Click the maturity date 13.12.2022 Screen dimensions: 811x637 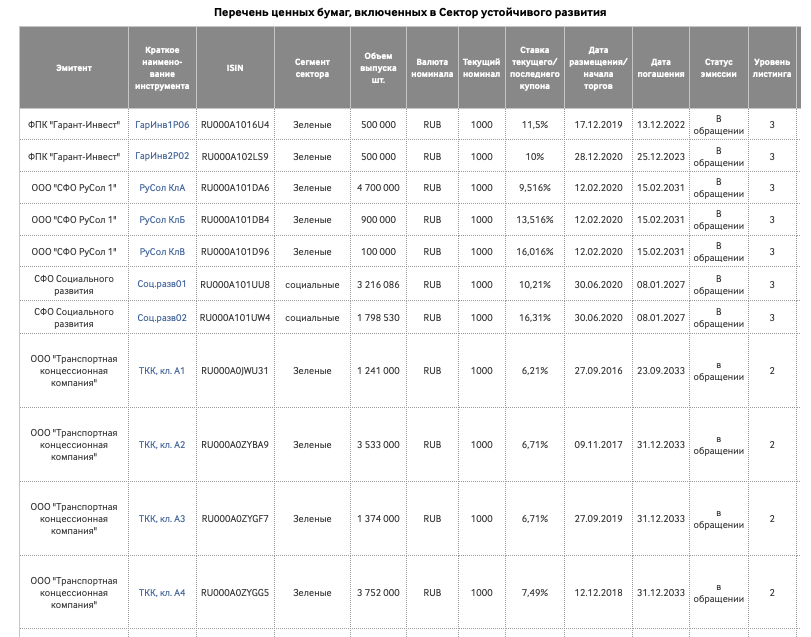660,125
